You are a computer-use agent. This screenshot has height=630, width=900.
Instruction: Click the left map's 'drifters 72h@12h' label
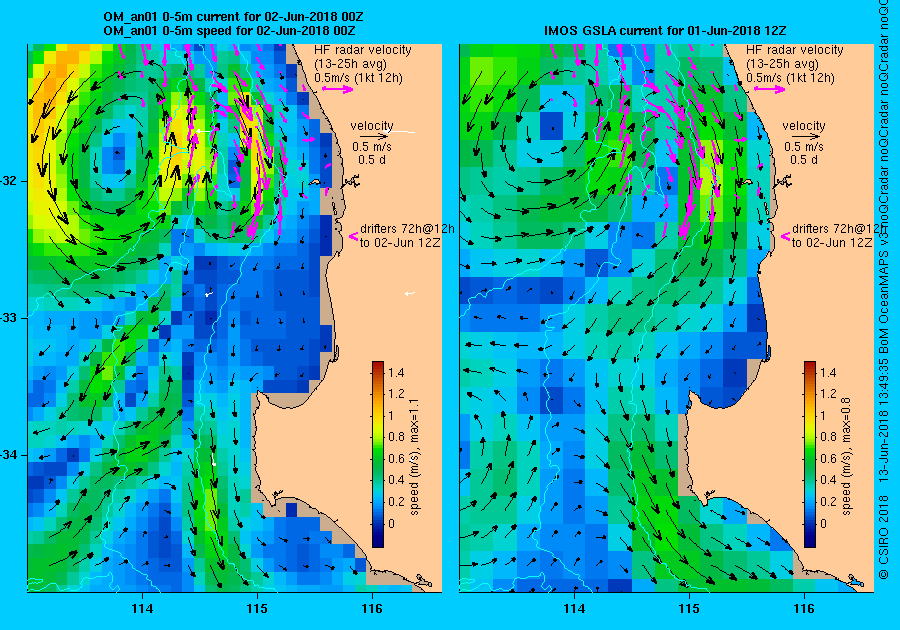click(407, 228)
